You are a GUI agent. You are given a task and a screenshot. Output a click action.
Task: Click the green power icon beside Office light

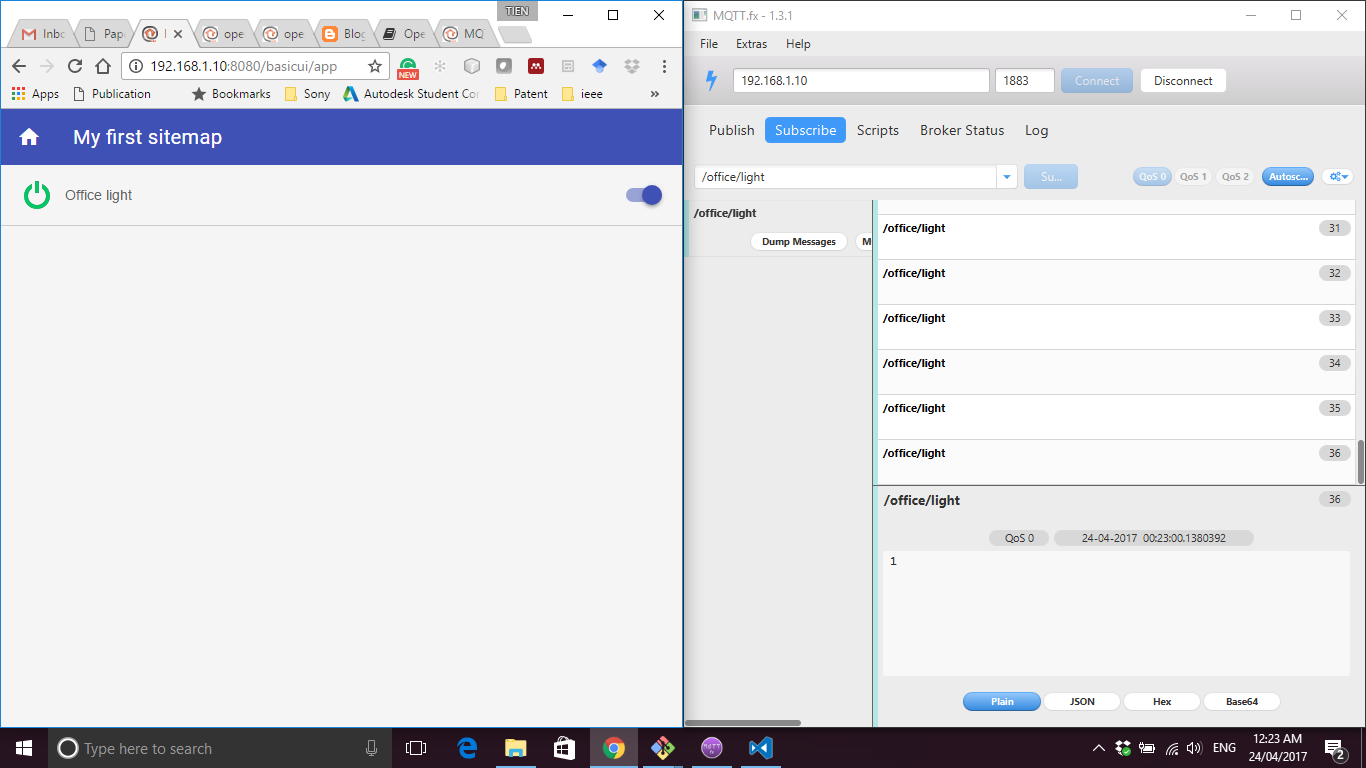click(36, 195)
